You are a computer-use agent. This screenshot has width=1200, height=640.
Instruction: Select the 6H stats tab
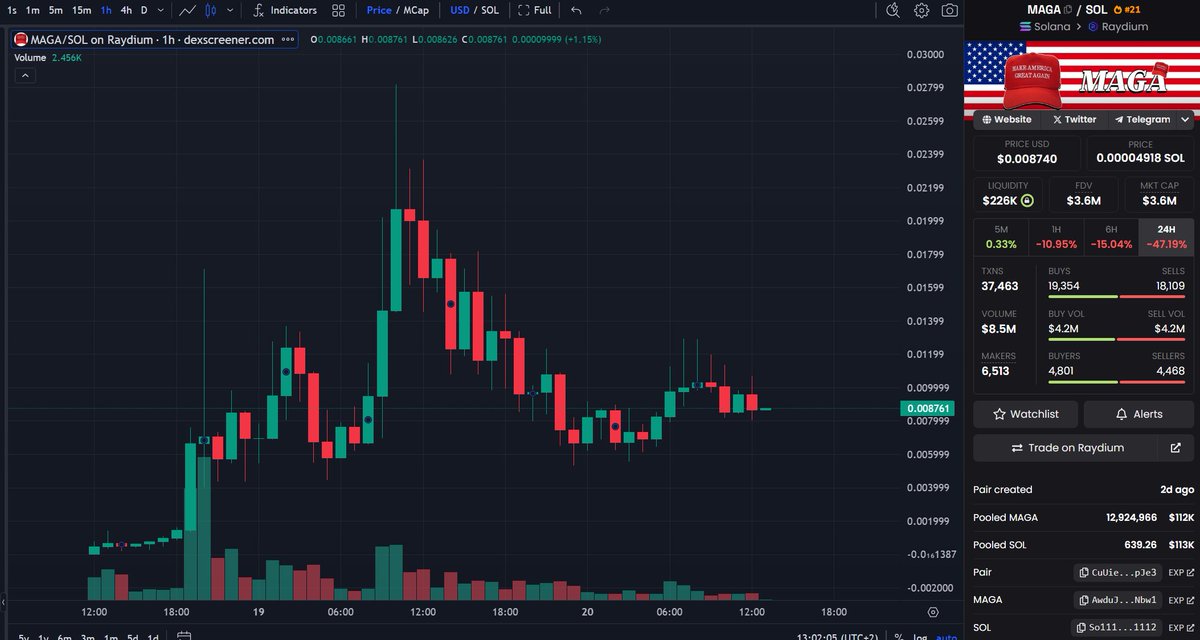point(1110,237)
